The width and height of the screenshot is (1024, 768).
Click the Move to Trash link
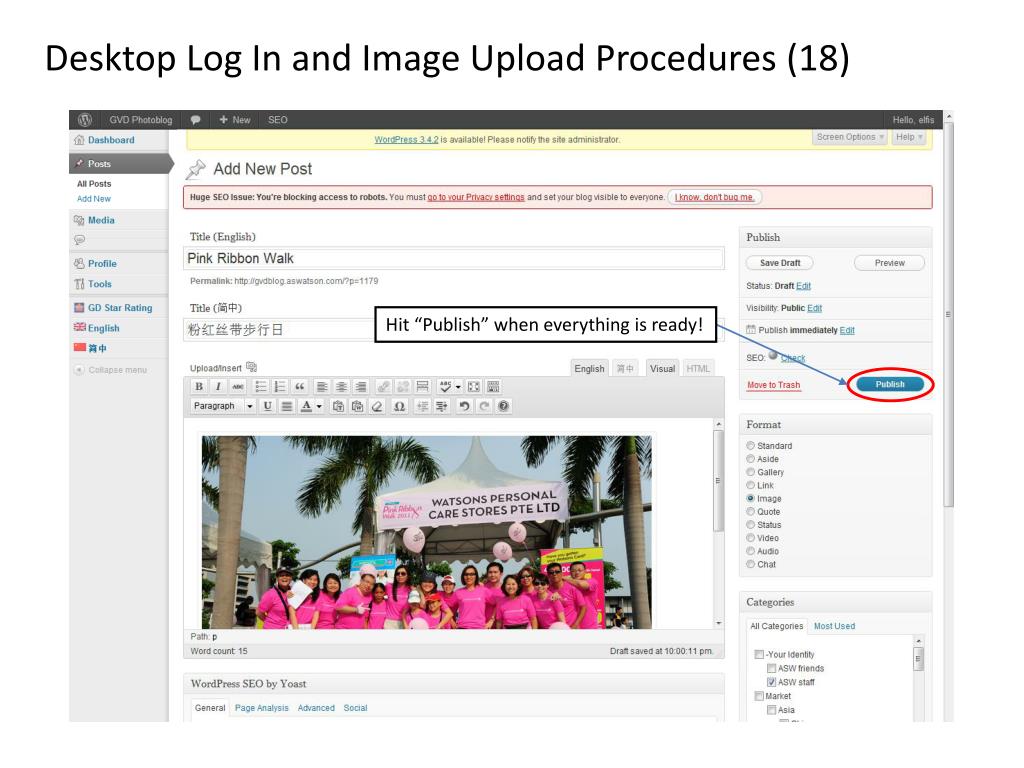[x=773, y=385]
